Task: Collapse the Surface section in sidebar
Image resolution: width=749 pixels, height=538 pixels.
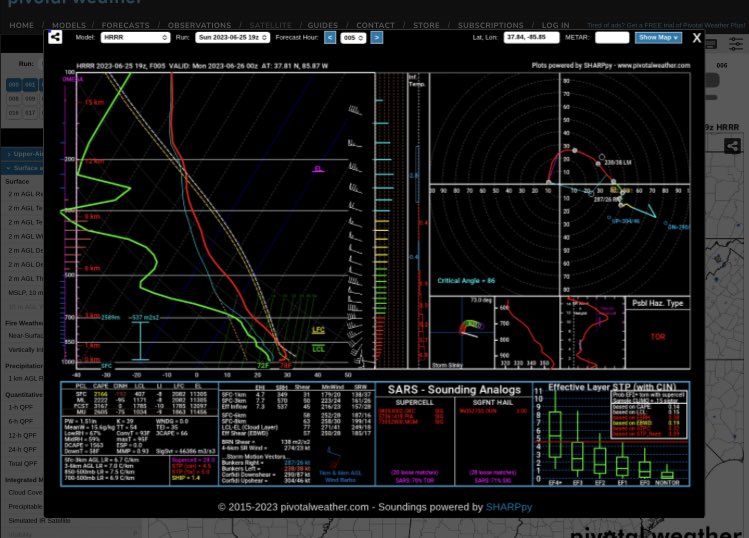Action: click(24, 168)
